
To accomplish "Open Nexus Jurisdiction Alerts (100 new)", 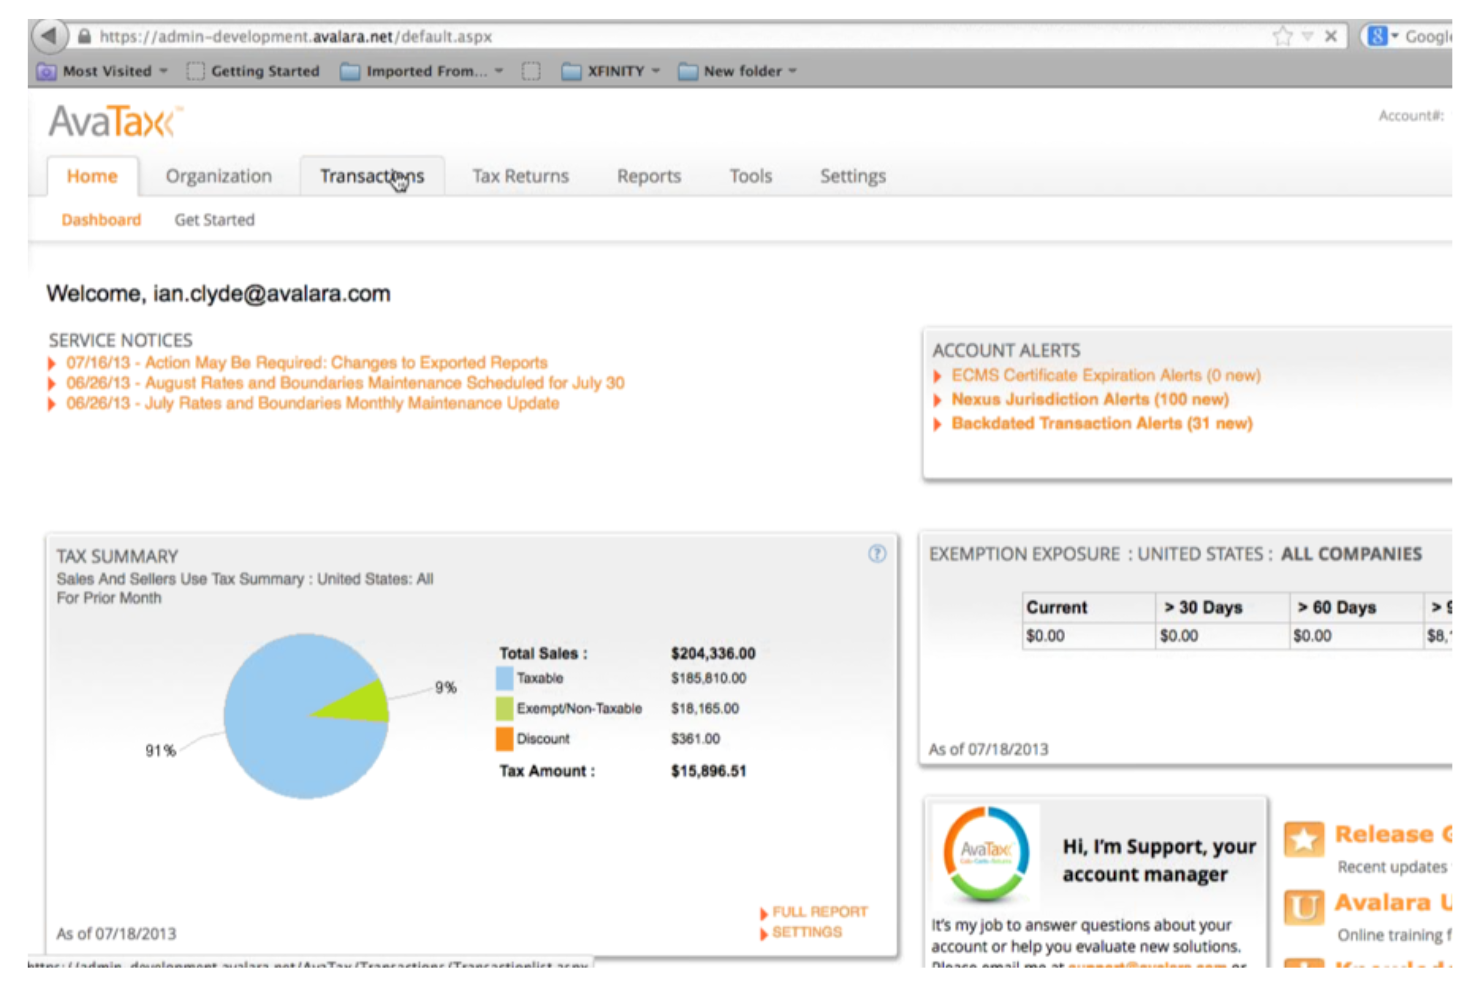I will click(x=1090, y=399).
